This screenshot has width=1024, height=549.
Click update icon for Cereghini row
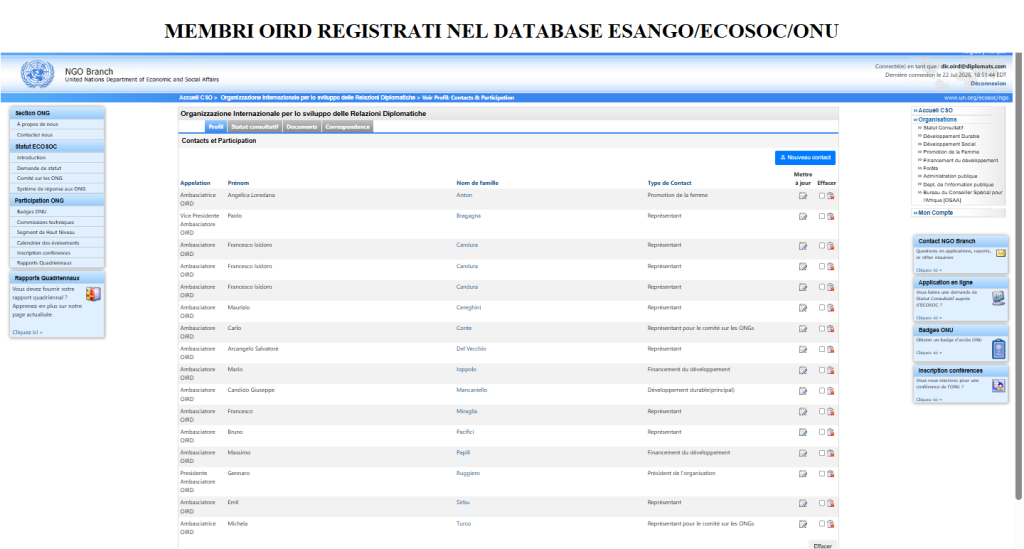click(x=803, y=308)
